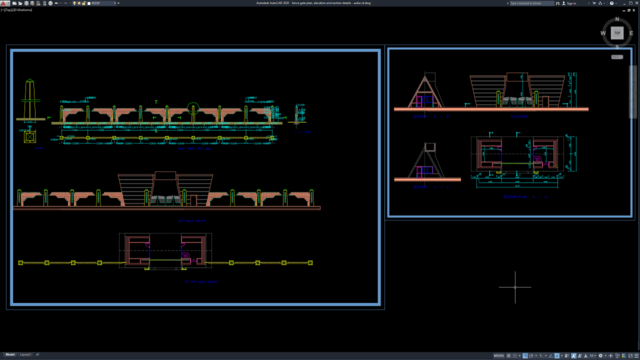640x360 pixels.
Task: Toggle the layer on/off lightbulb icon
Action: point(74,3)
